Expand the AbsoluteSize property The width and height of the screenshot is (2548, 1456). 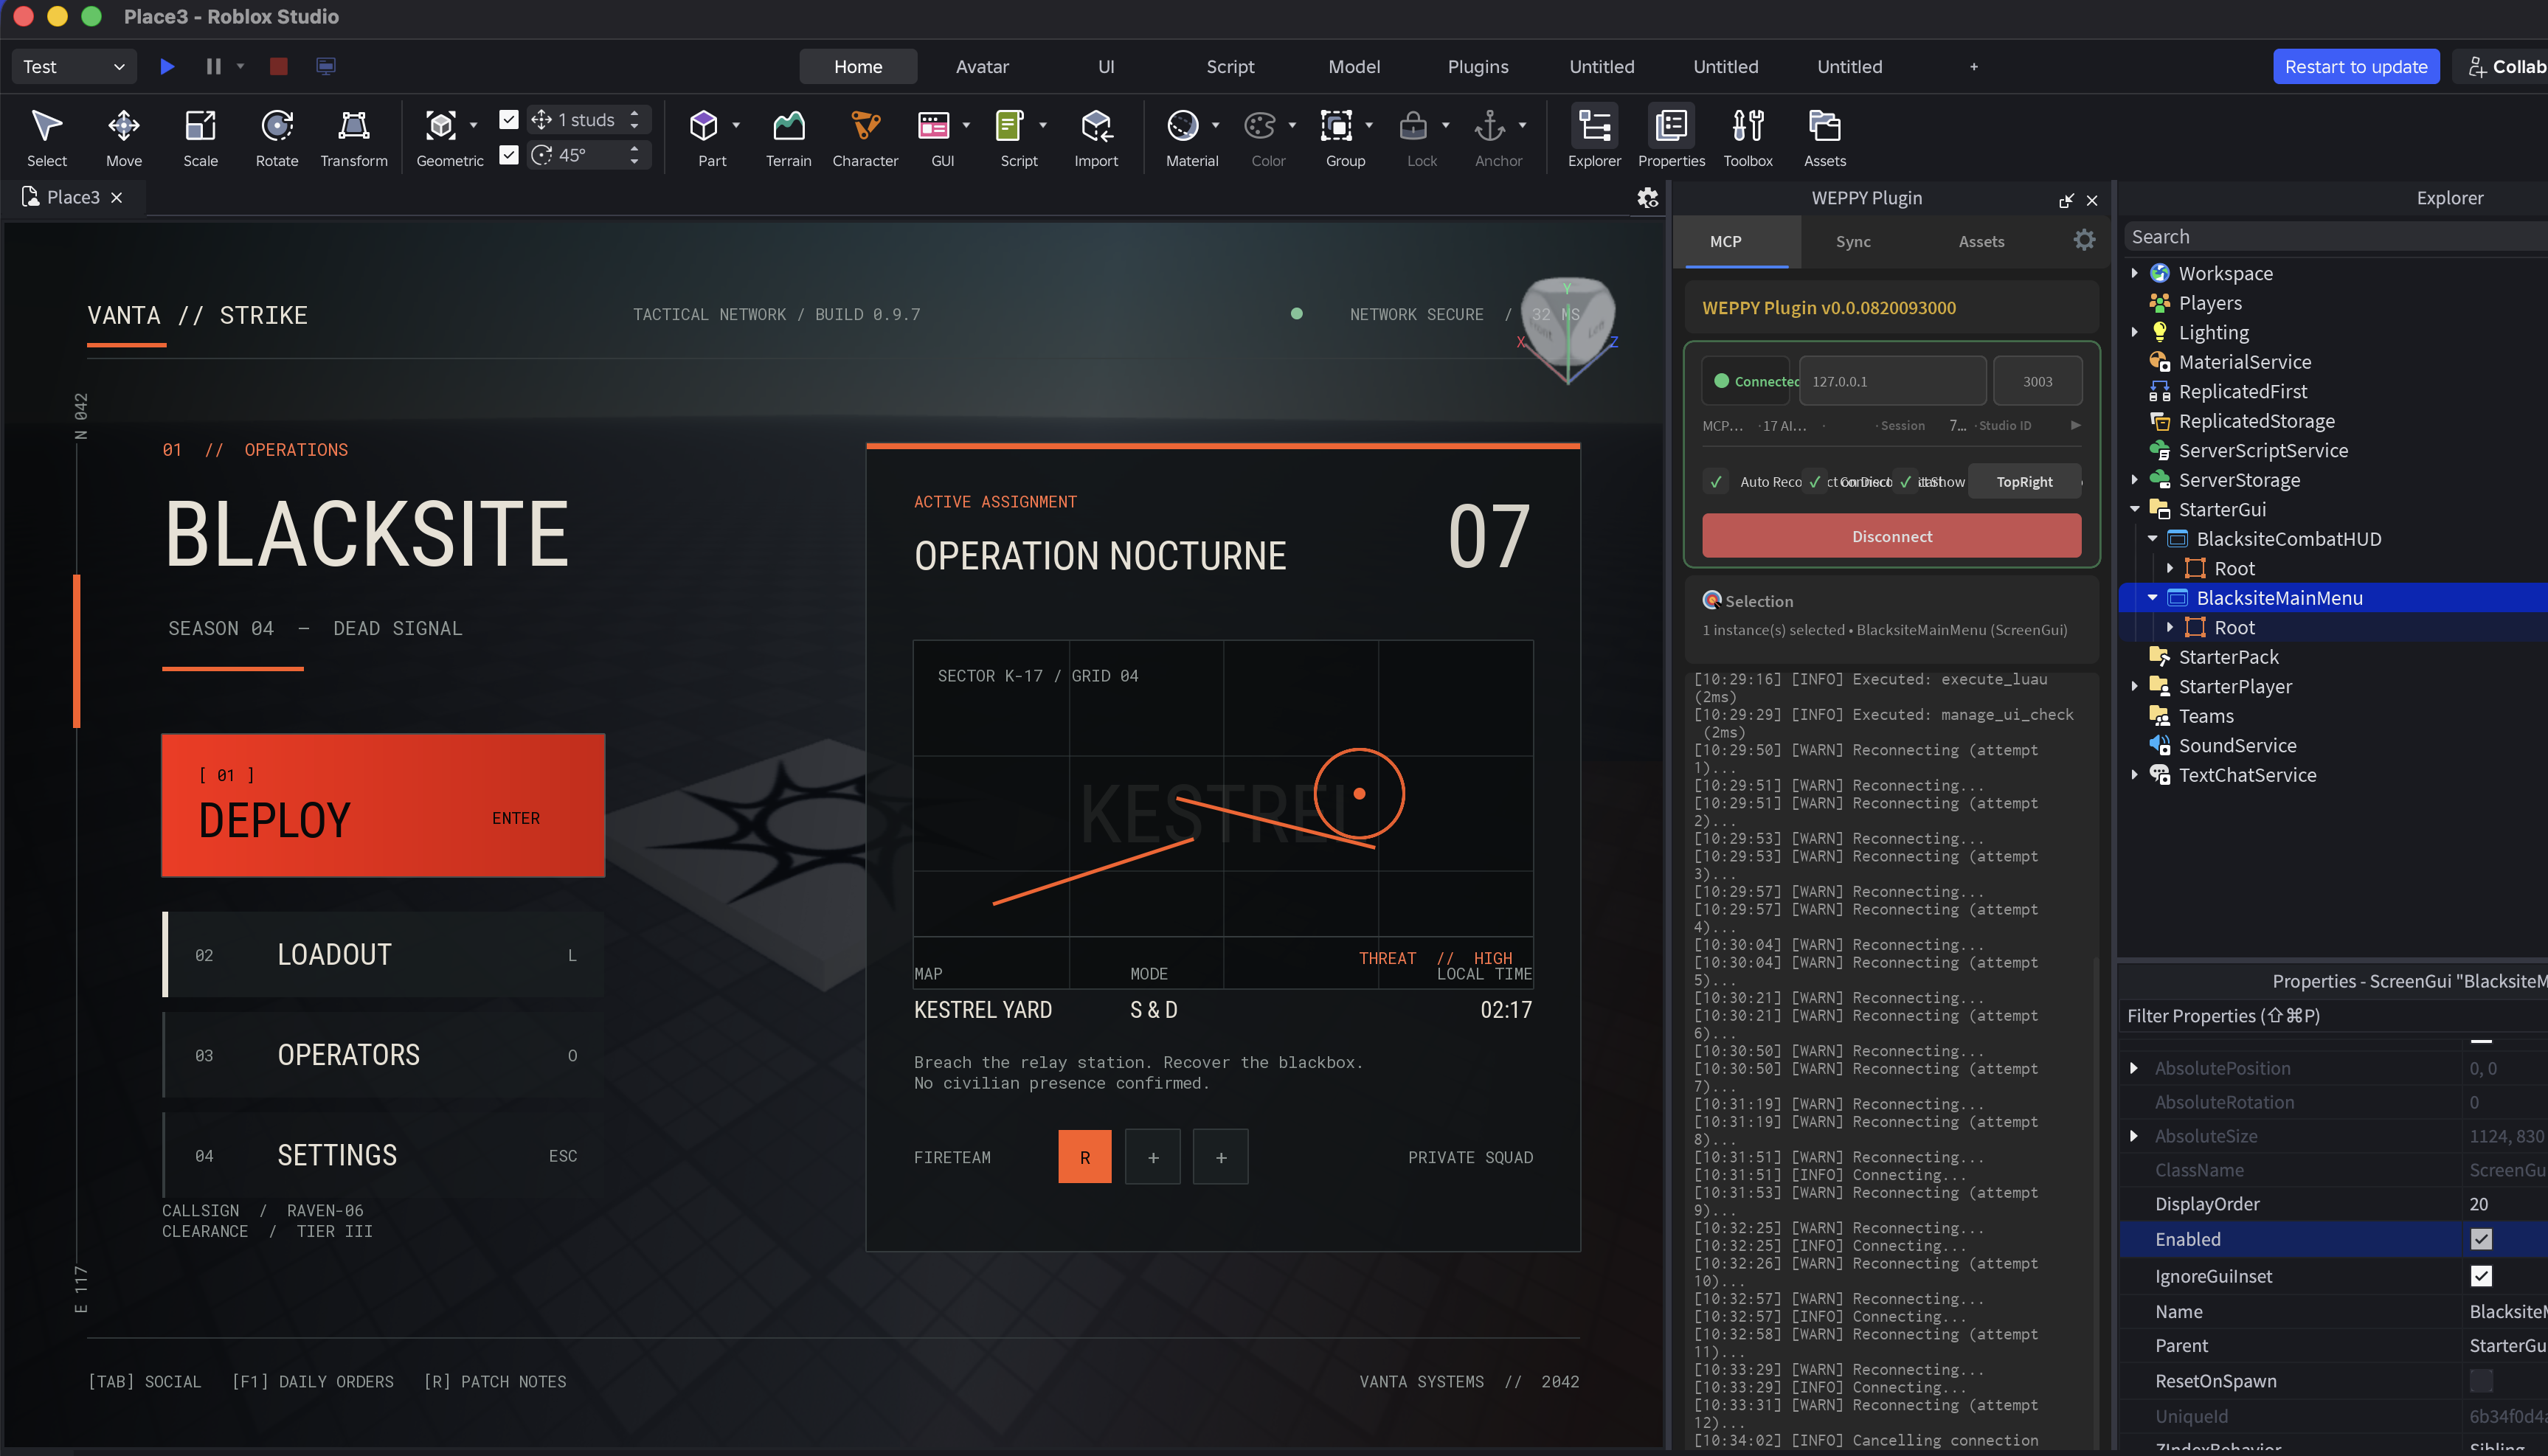pos(2134,1136)
